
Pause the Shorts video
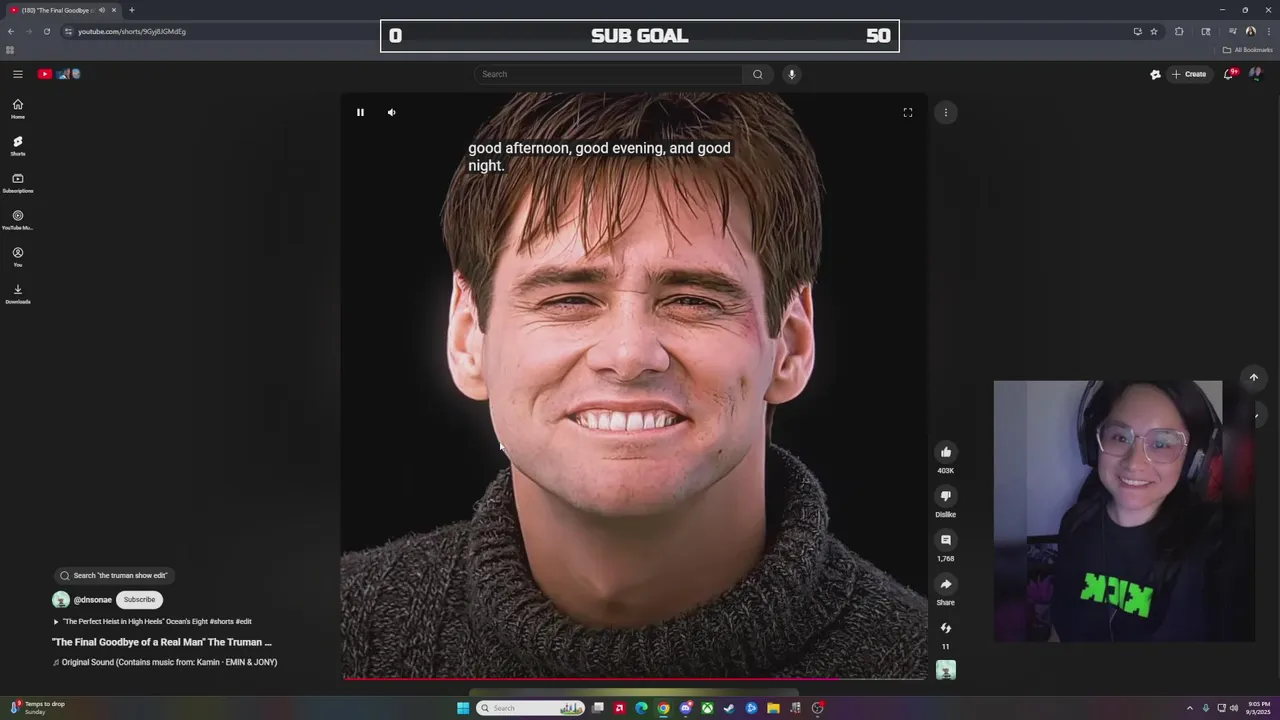(360, 112)
